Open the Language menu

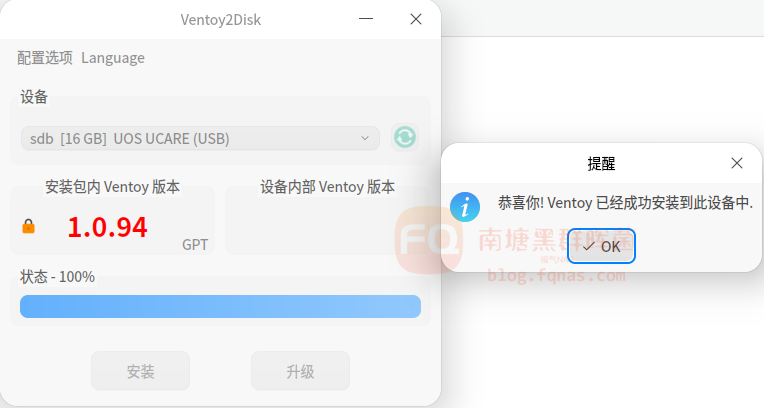(113, 58)
